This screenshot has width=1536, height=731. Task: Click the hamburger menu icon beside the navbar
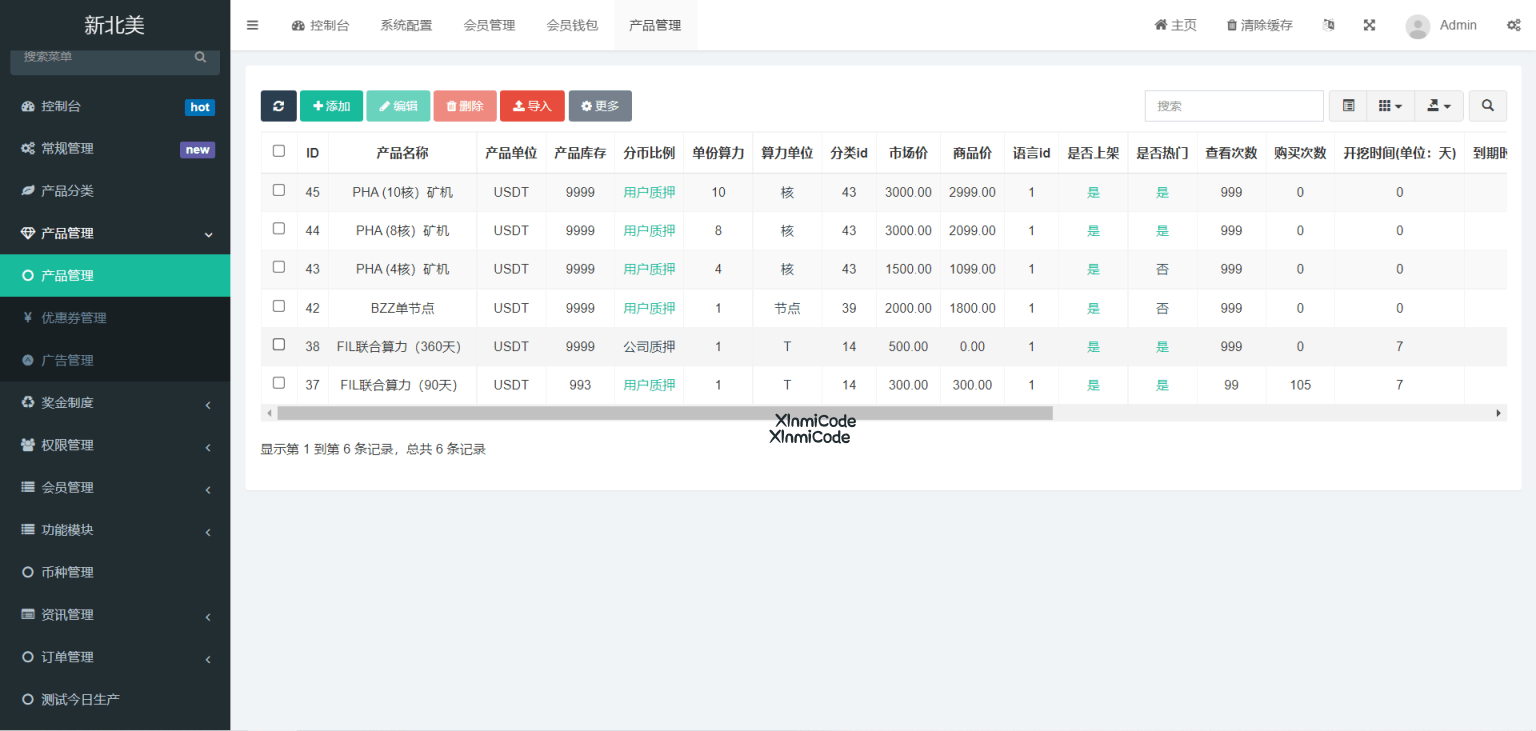[252, 24]
